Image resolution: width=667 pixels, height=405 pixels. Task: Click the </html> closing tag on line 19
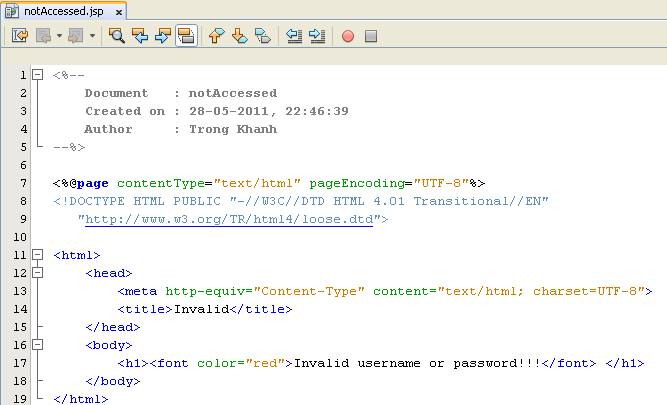click(x=81, y=399)
